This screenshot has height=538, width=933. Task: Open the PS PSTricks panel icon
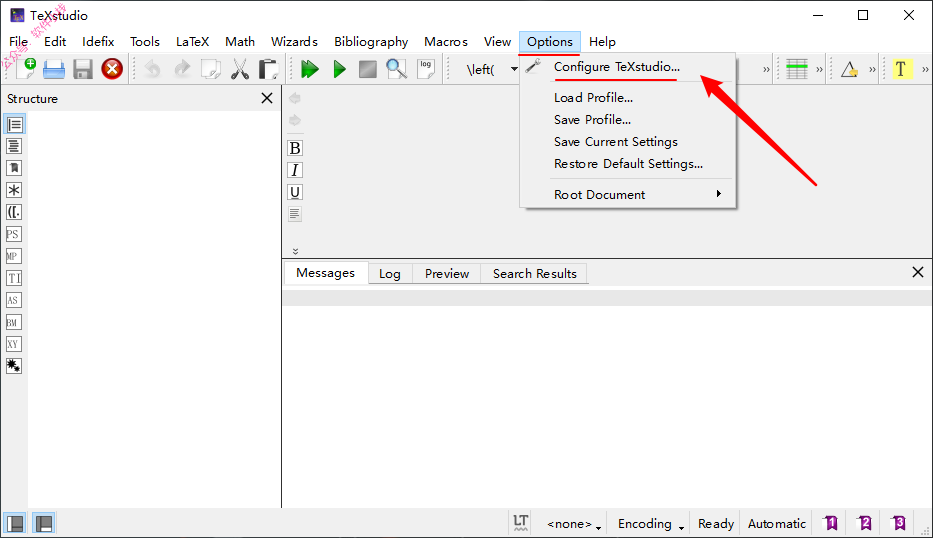tap(14, 234)
